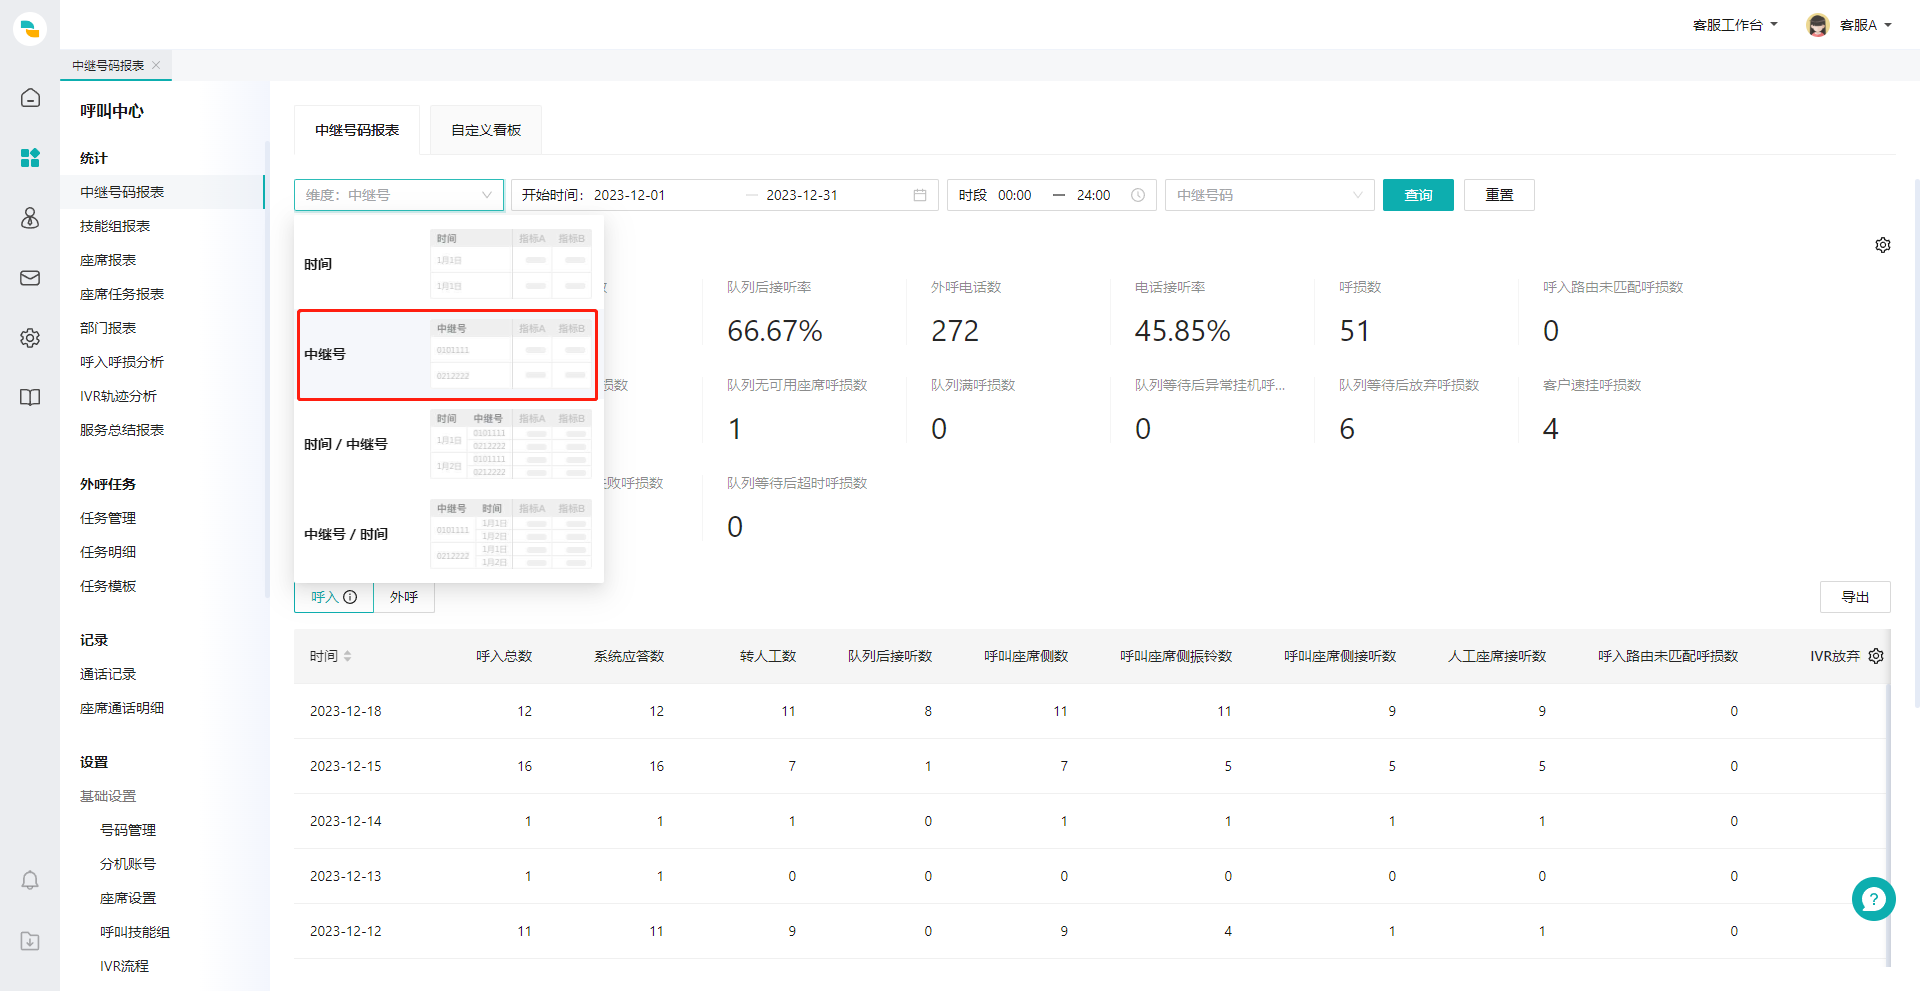Choose the 中继号 / 时间 dimension option
This screenshot has width=1920, height=991.
(448, 534)
